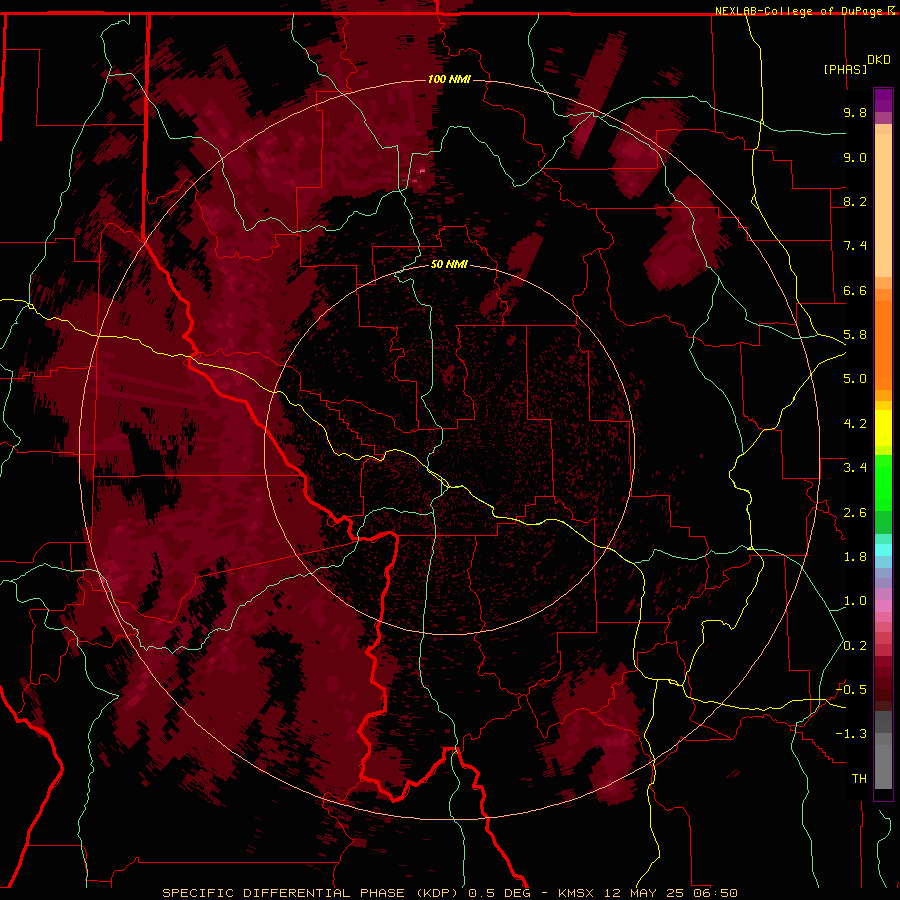This screenshot has height=900, width=900.
Task: Click the 7.4 scale value
Action: [x=855, y=246]
